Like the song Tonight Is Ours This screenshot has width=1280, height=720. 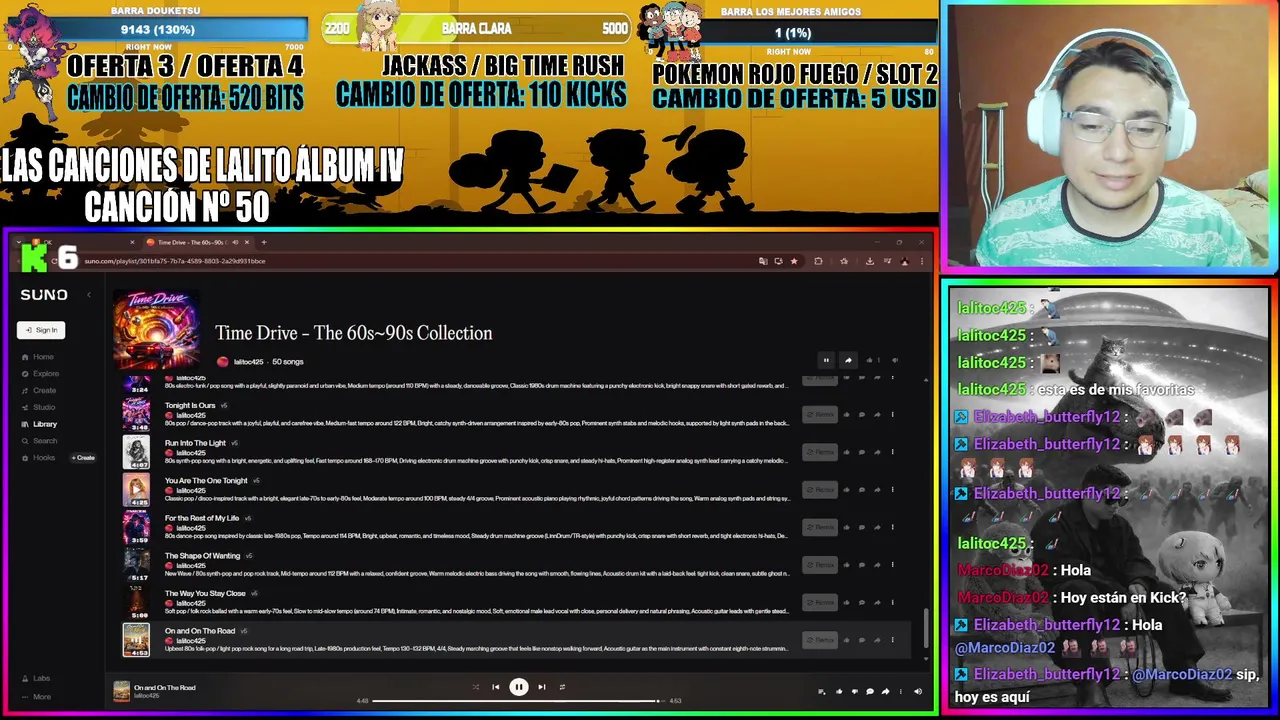846,414
